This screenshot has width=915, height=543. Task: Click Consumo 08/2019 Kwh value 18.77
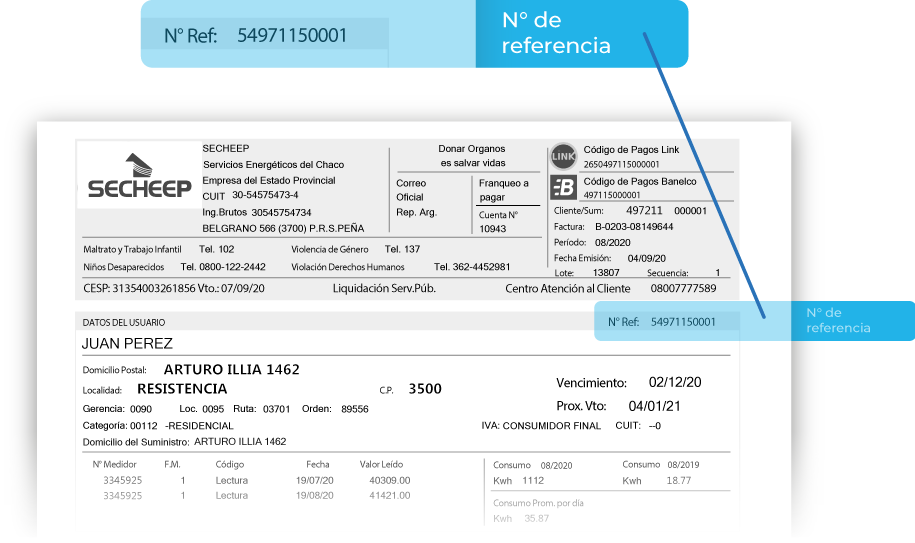pyautogui.click(x=679, y=481)
